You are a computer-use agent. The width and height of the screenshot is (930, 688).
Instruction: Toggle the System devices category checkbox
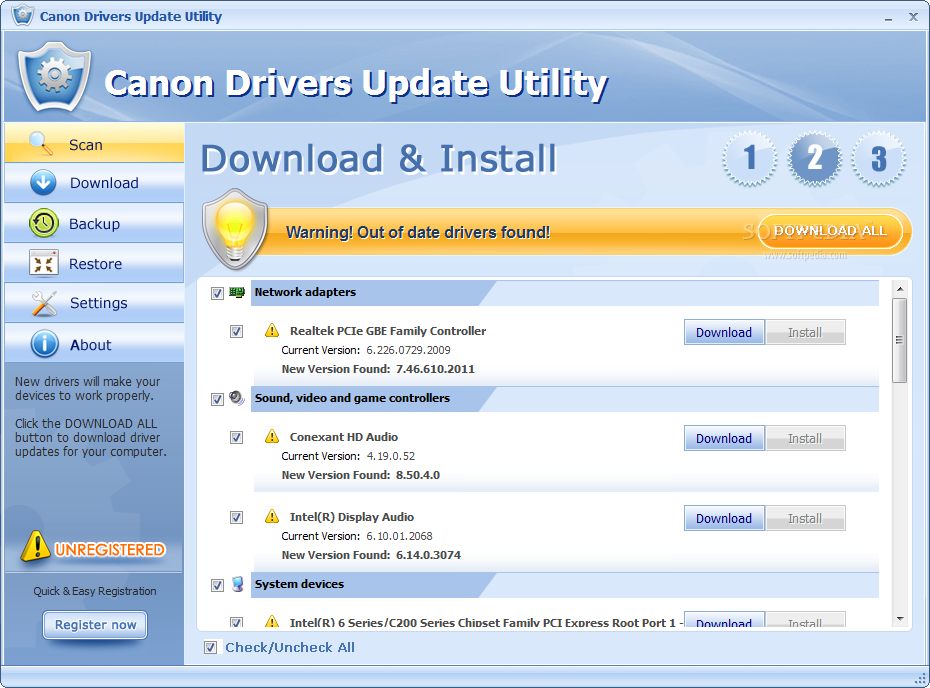217,585
